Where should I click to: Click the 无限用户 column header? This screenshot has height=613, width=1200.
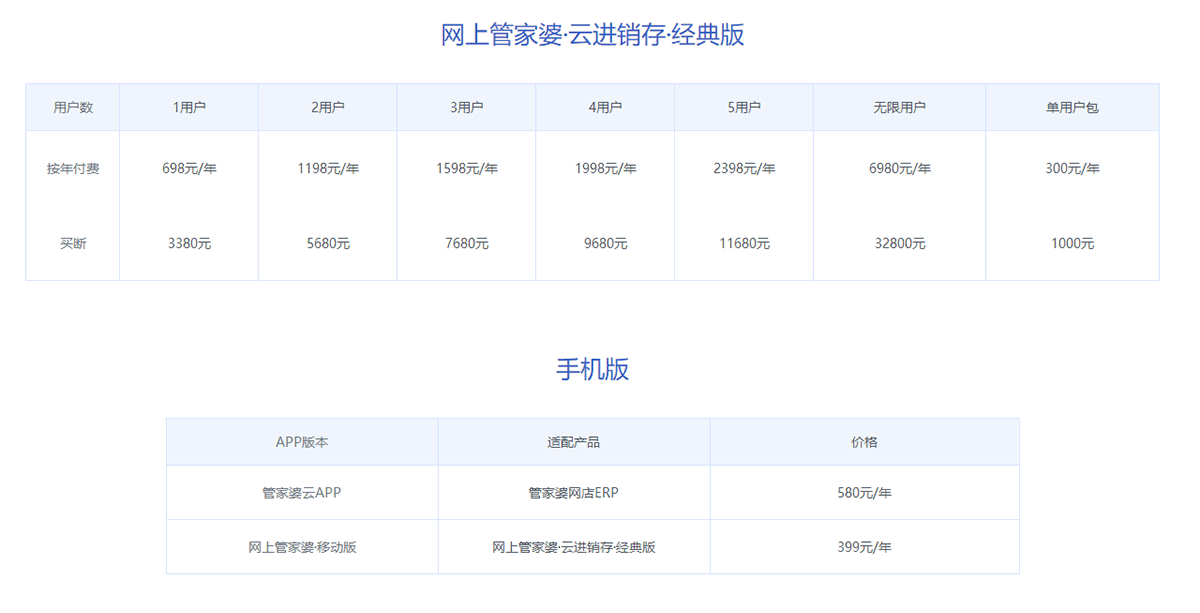pyautogui.click(x=899, y=107)
